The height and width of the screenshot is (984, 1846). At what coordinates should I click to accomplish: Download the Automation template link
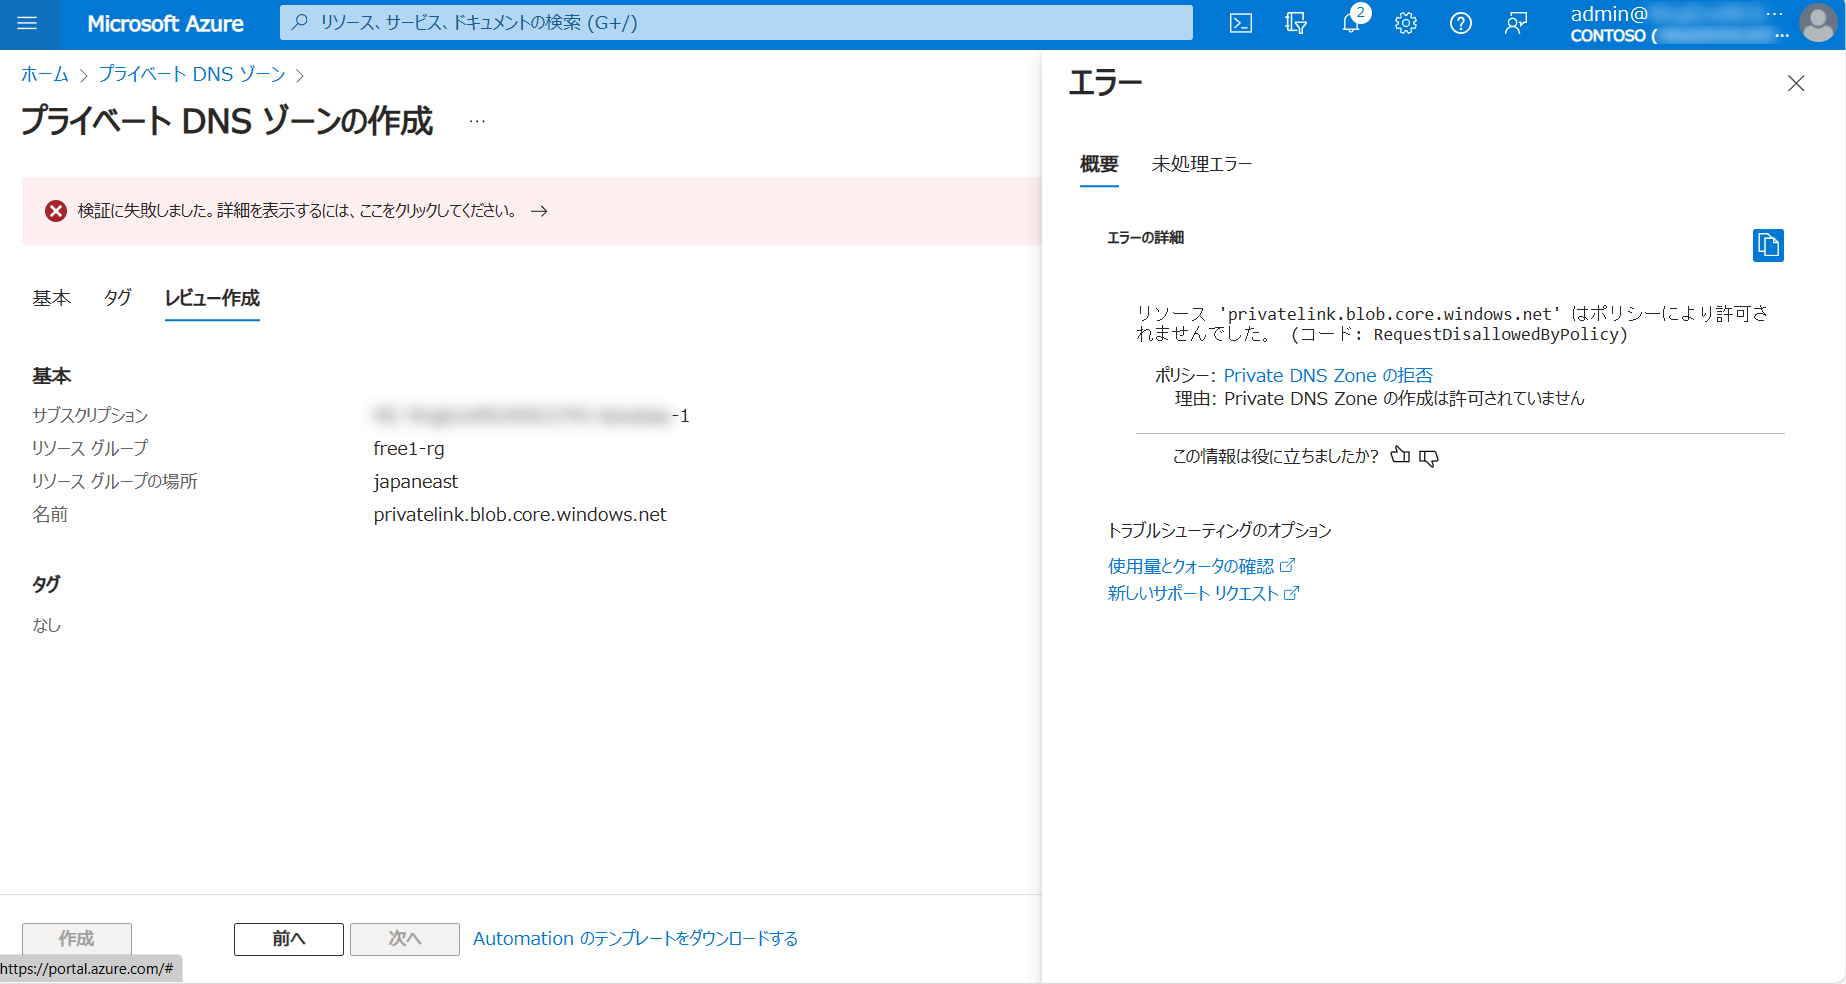click(635, 938)
